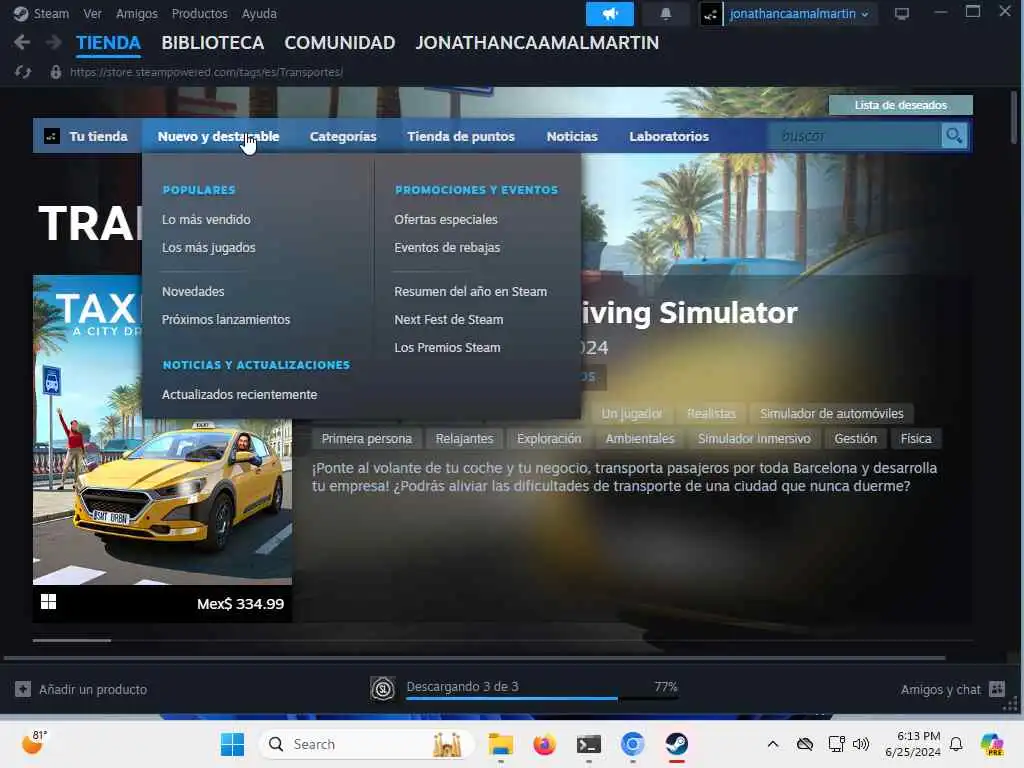Open the Ayuda menu
The width and height of the screenshot is (1024, 768).
(x=259, y=14)
